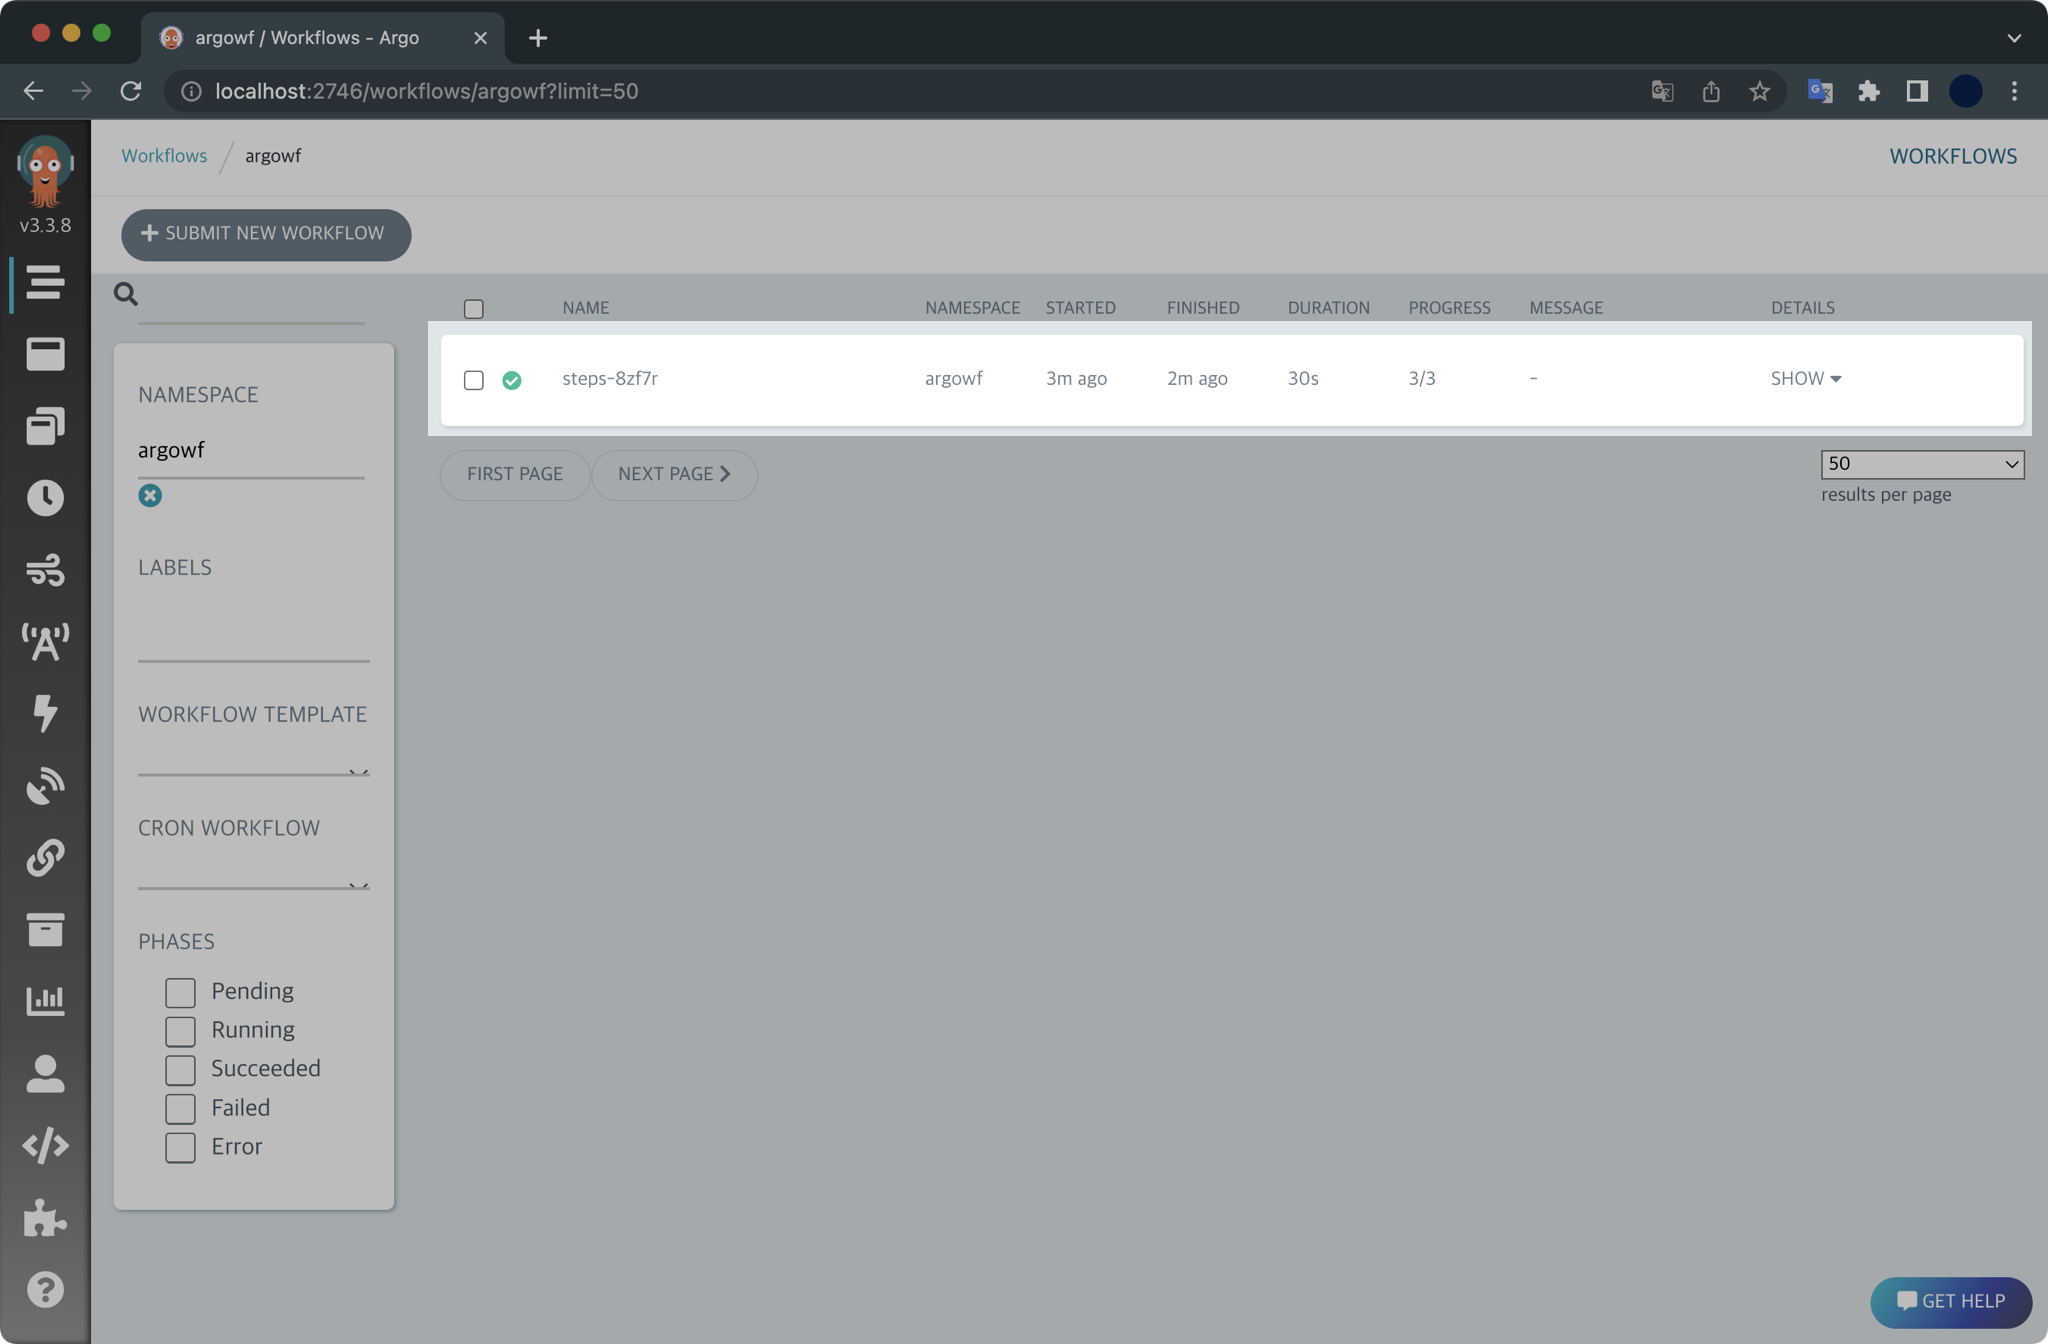Check the Failed phase checkbox filter
The width and height of the screenshot is (2048, 1344).
coord(178,1107)
